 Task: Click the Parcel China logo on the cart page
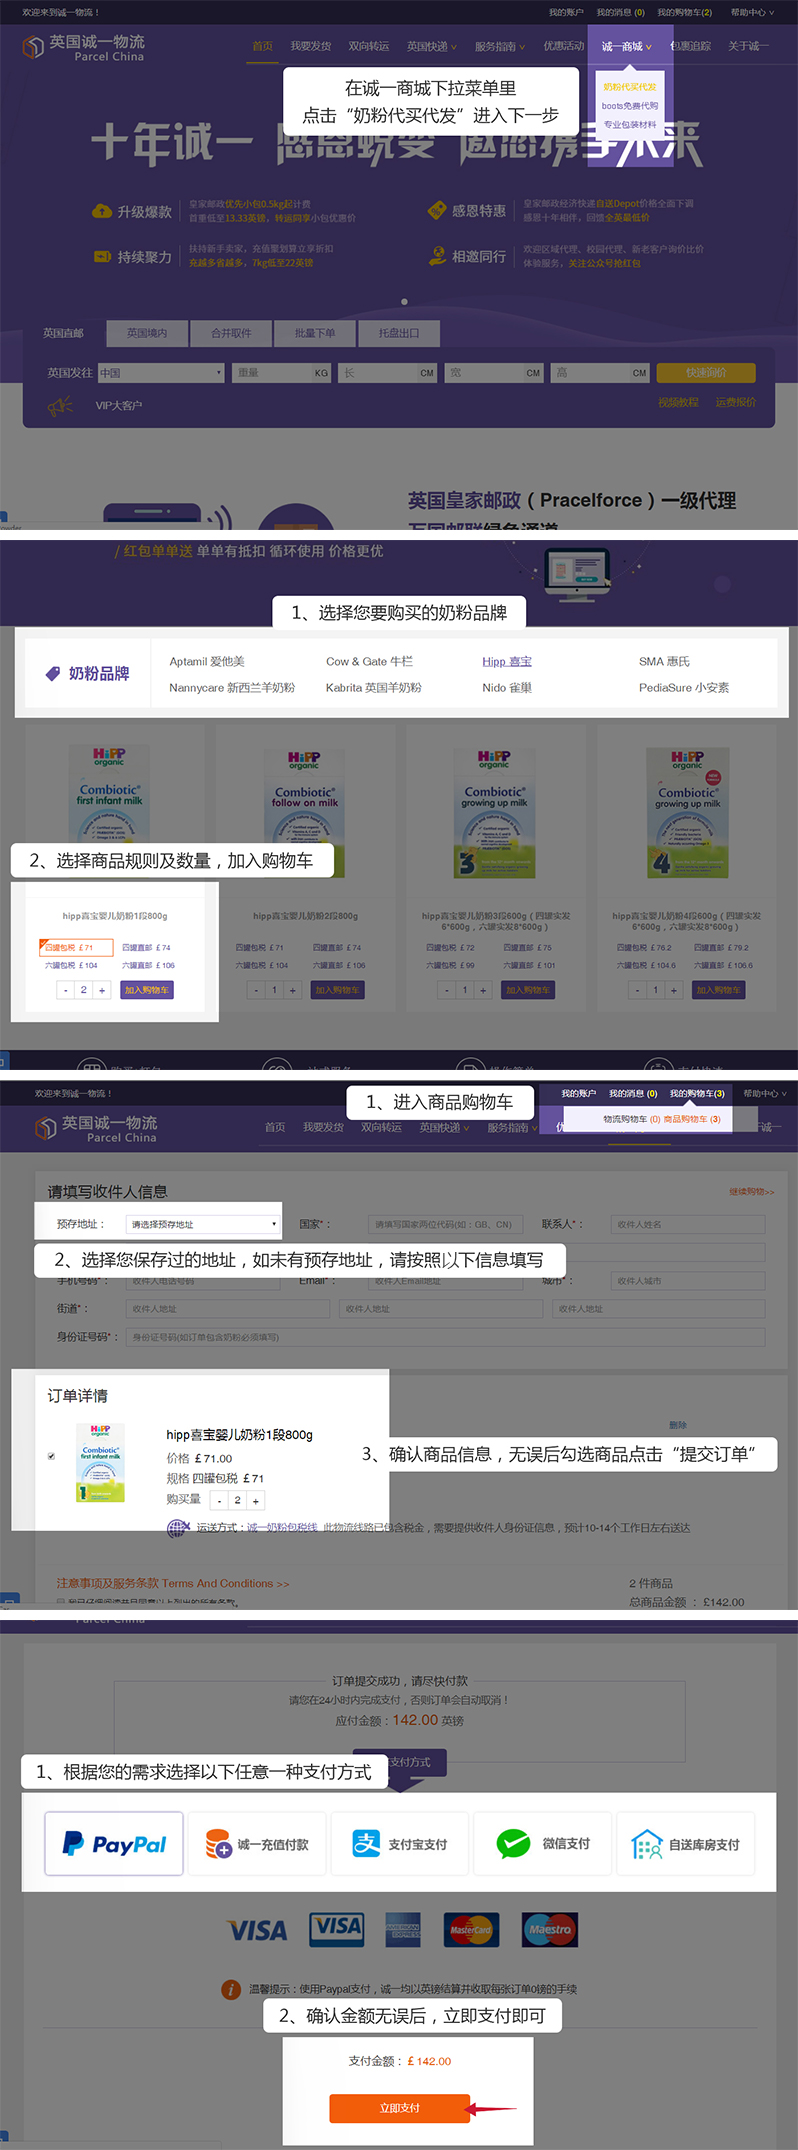coord(96,1128)
